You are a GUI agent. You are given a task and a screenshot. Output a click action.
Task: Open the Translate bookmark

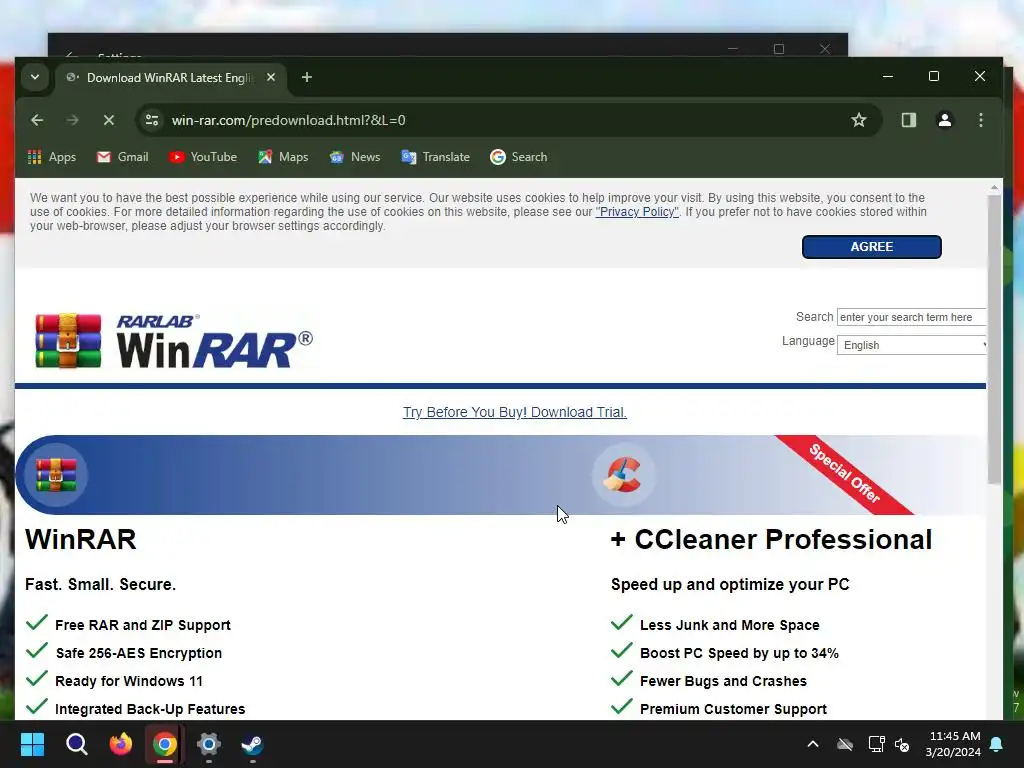pyautogui.click(x=436, y=157)
